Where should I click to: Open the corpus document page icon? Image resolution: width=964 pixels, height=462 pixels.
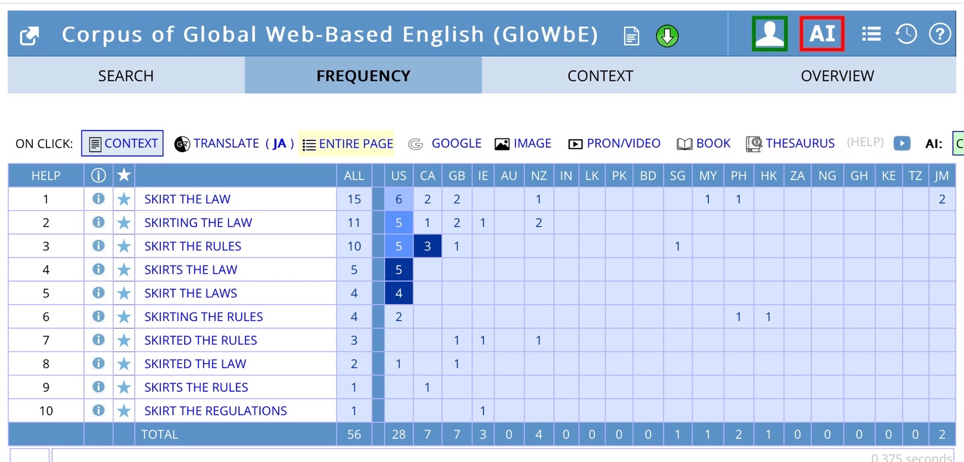pos(631,36)
